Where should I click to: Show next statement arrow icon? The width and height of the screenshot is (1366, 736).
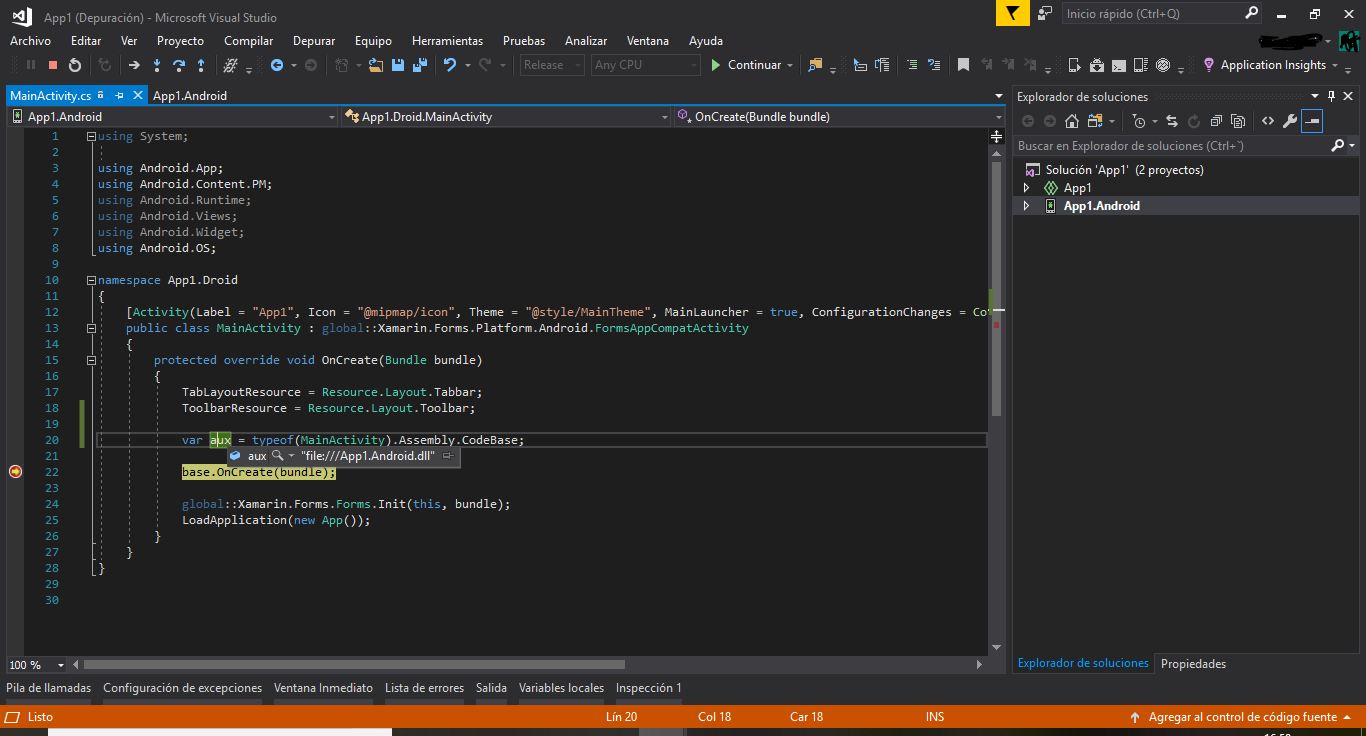(x=134, y=65)
